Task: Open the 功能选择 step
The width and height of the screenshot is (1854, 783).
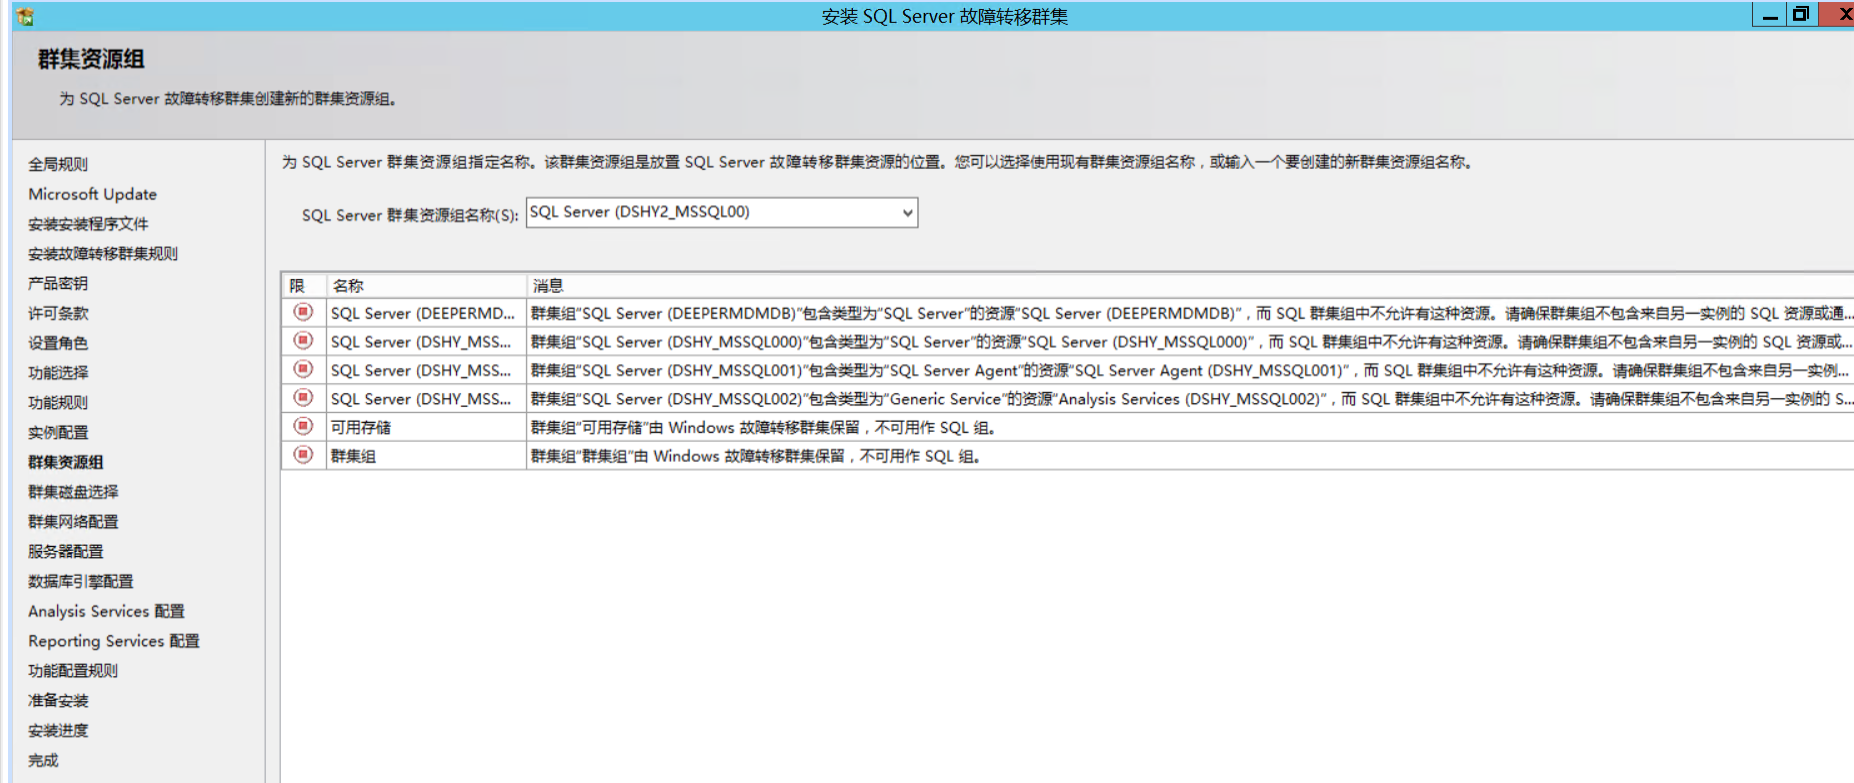Action: click(58, 373)
